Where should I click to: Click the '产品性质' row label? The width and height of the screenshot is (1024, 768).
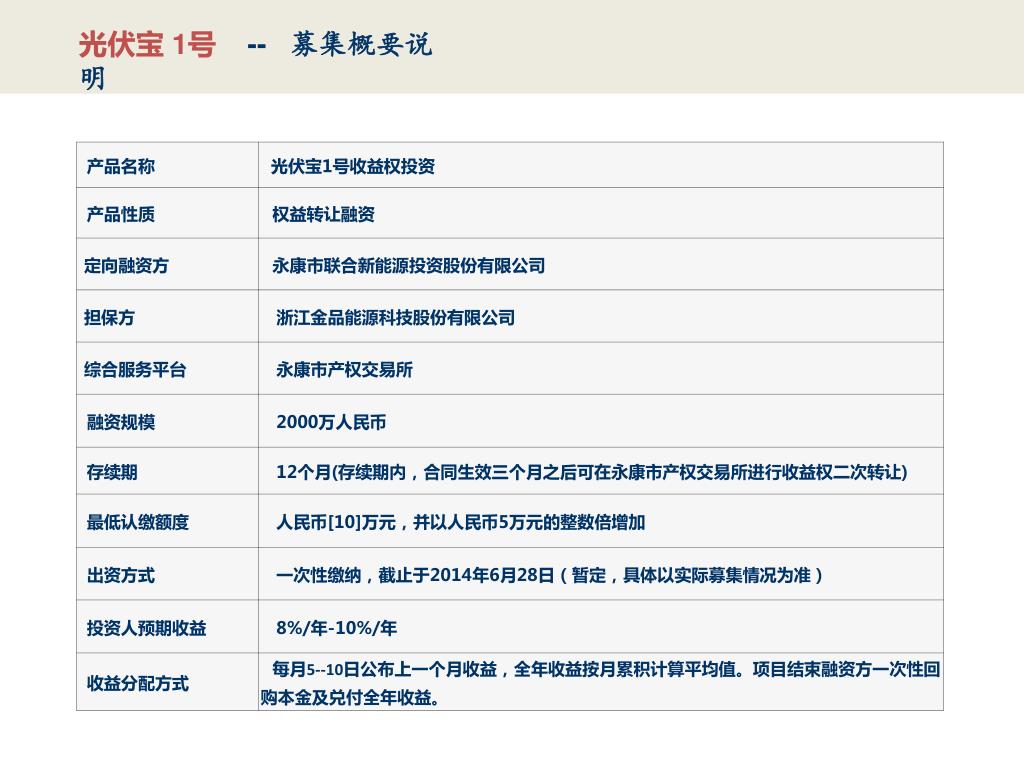[121, 214]
